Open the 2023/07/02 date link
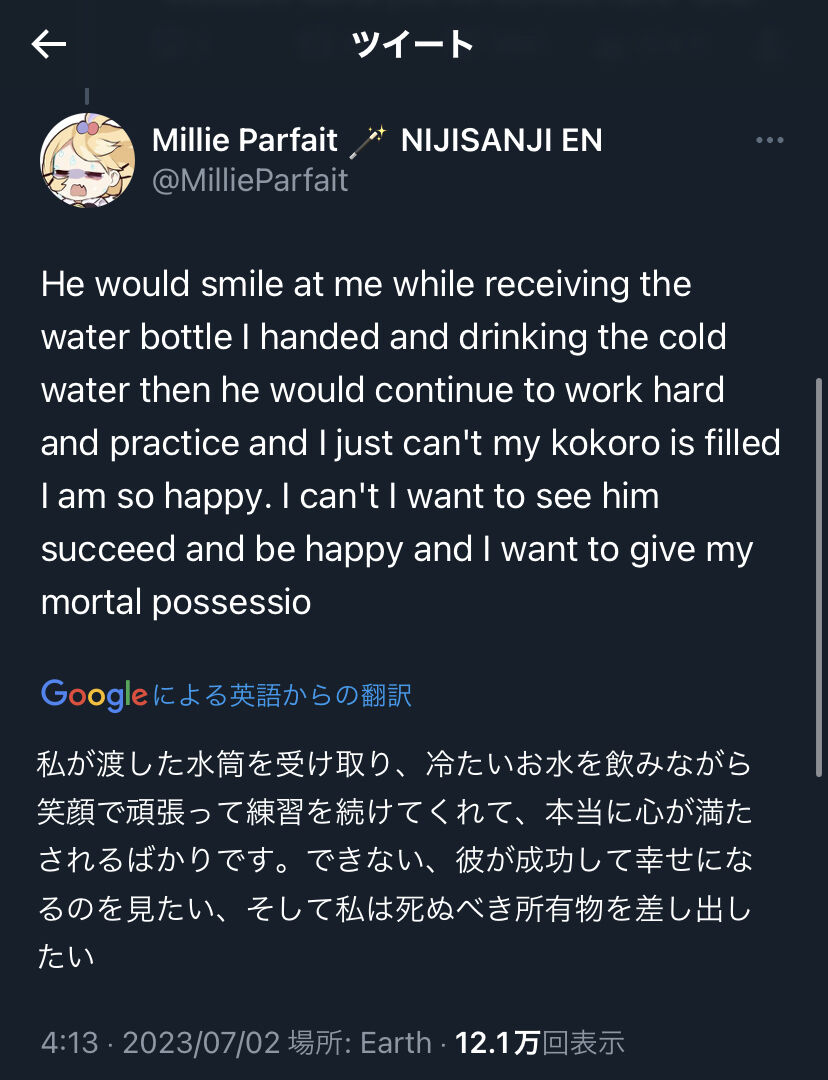 coord(199,1043)
